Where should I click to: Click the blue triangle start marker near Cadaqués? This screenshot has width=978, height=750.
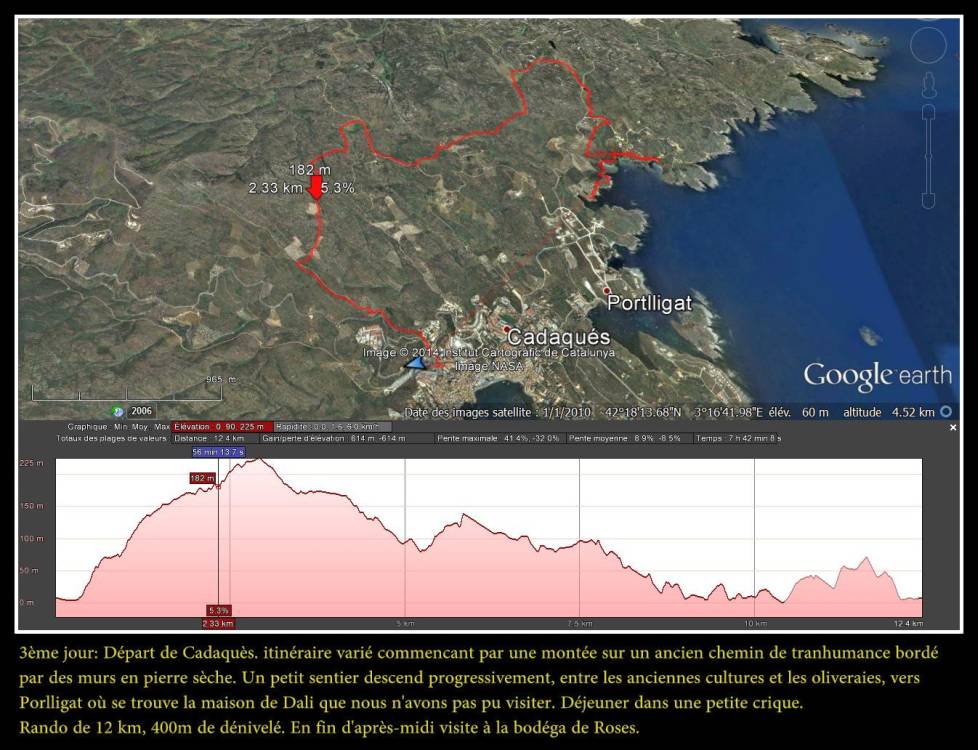tap(415, 364)
